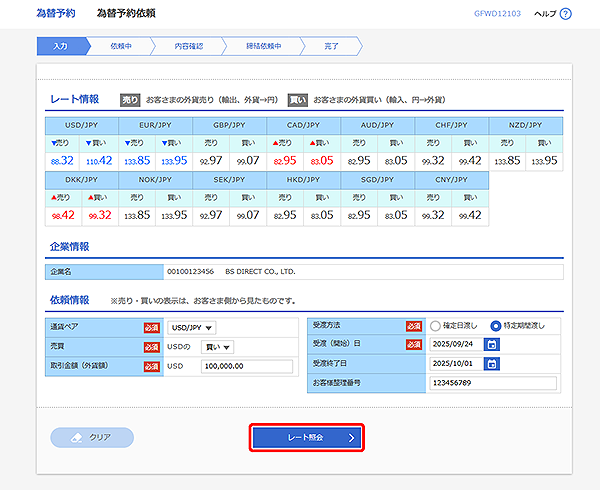
Task: Click the 締結依頼中 step tab
Action: 264,46
